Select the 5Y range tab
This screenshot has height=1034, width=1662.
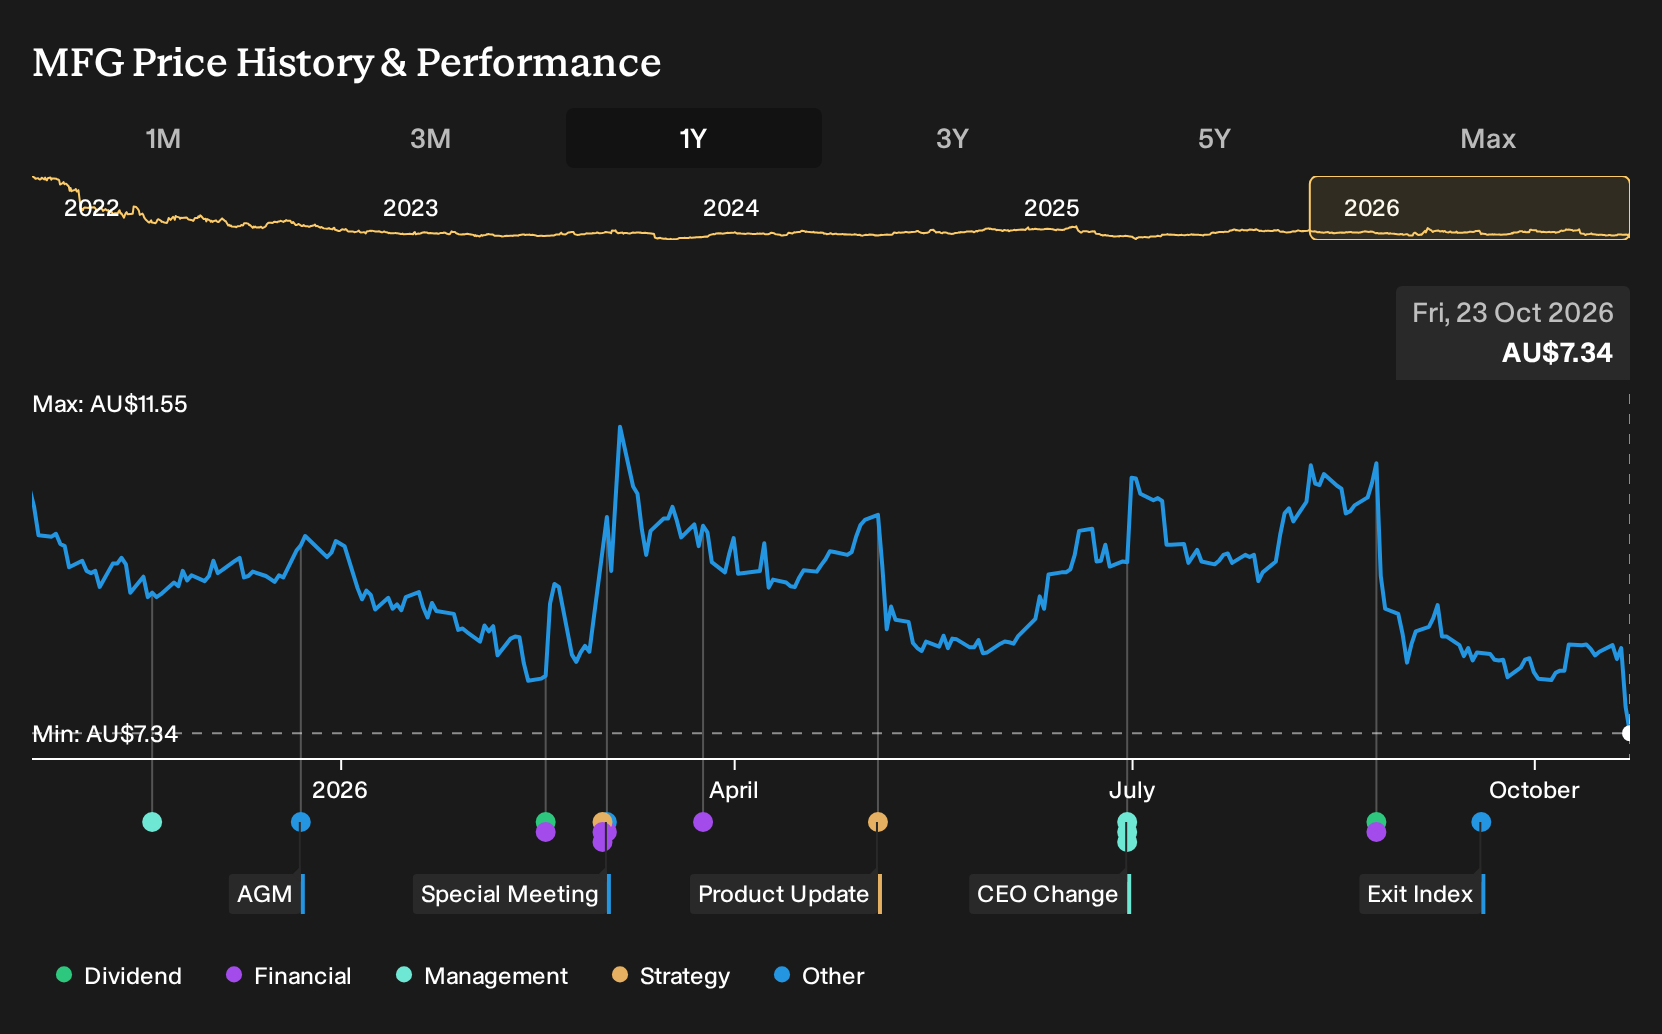pyautogui.click(x=1214, y=138)
